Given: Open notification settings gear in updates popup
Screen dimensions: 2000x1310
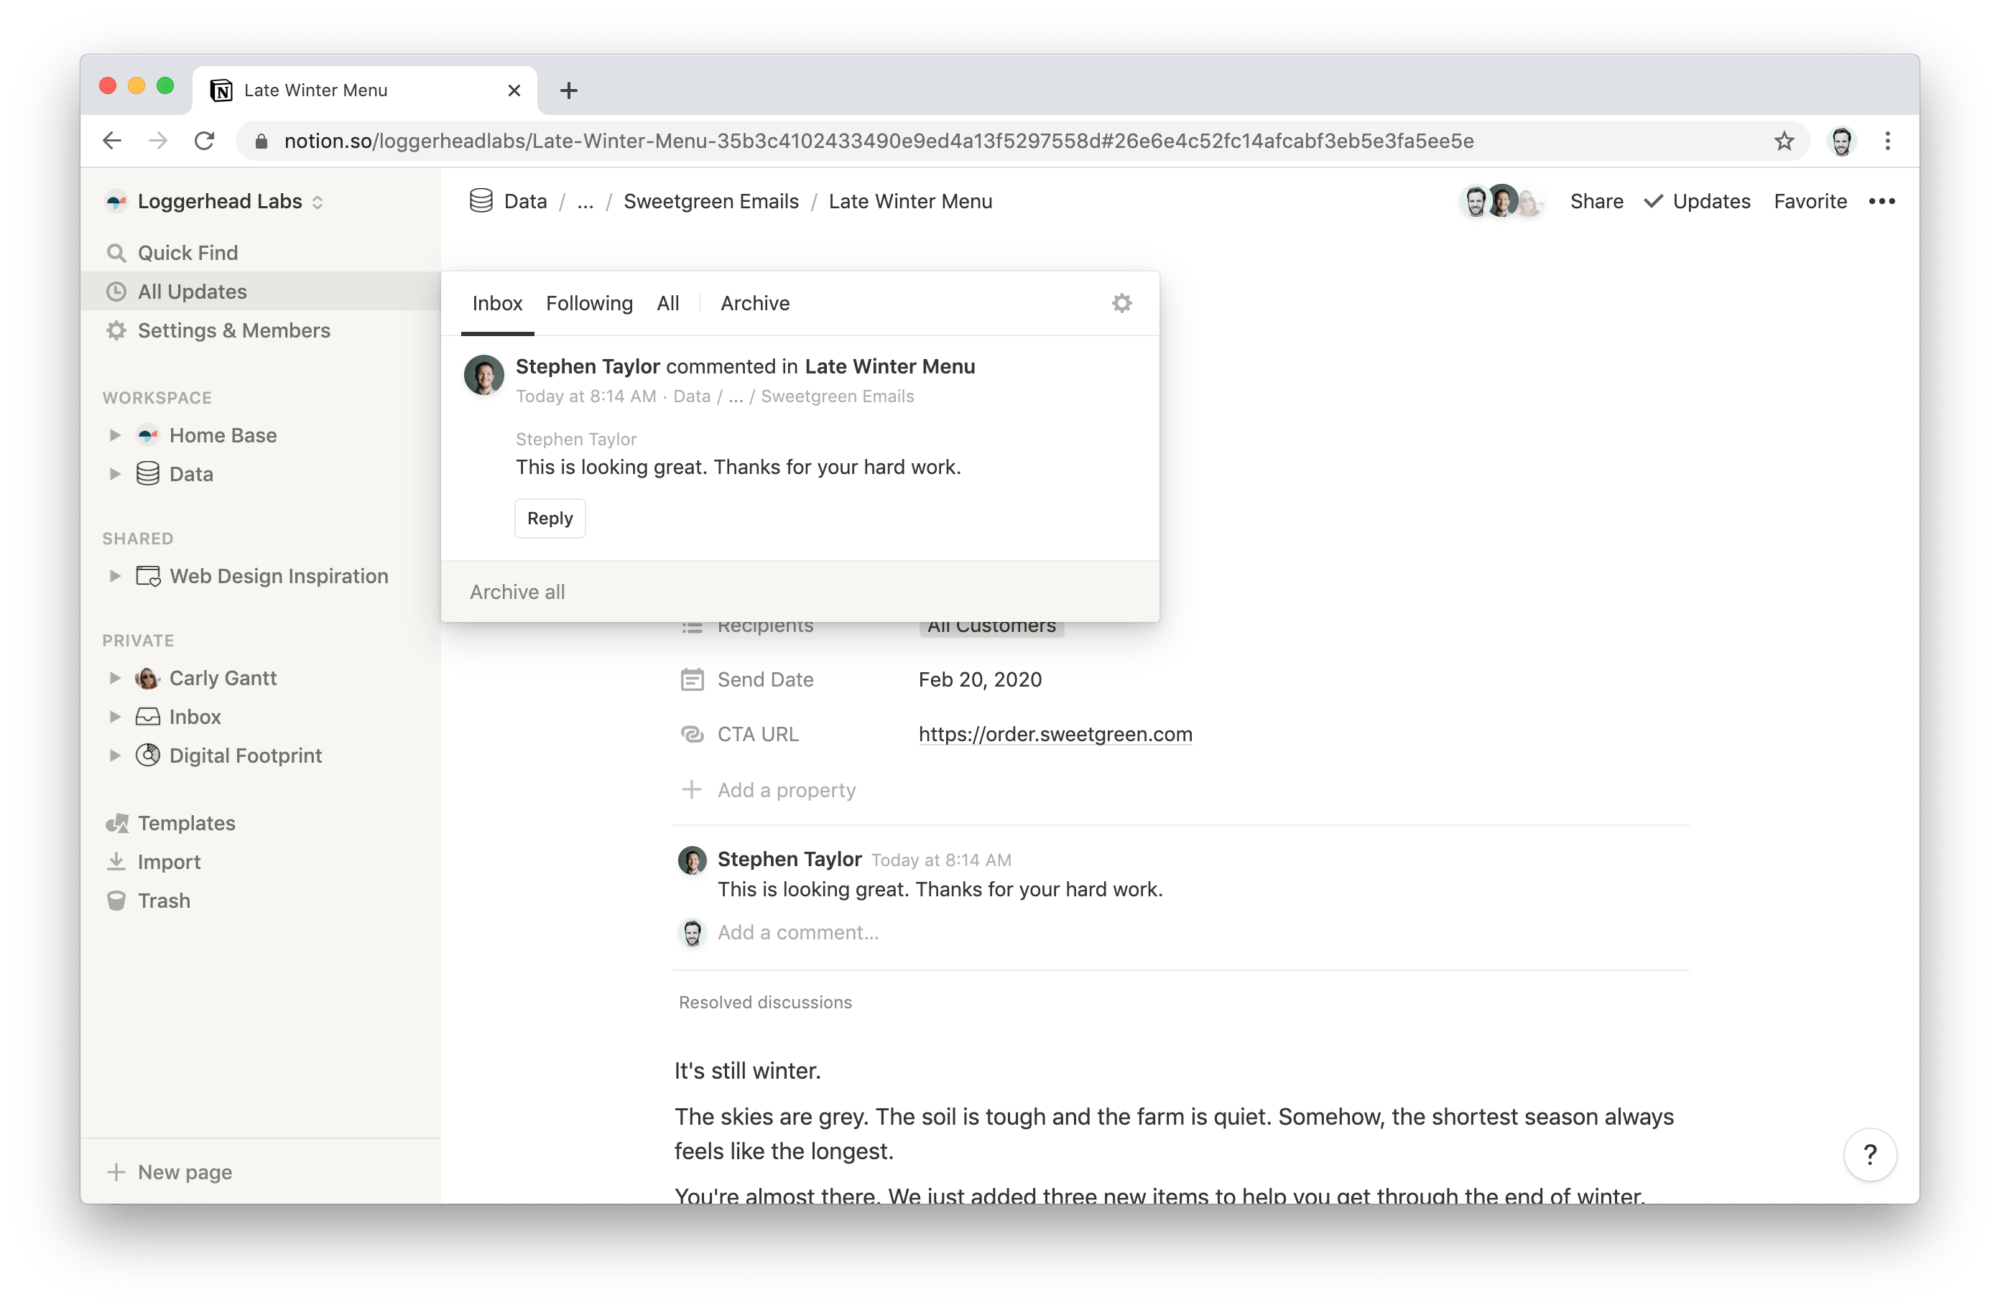Looking at the screenshot, I should click(1122, 302).
